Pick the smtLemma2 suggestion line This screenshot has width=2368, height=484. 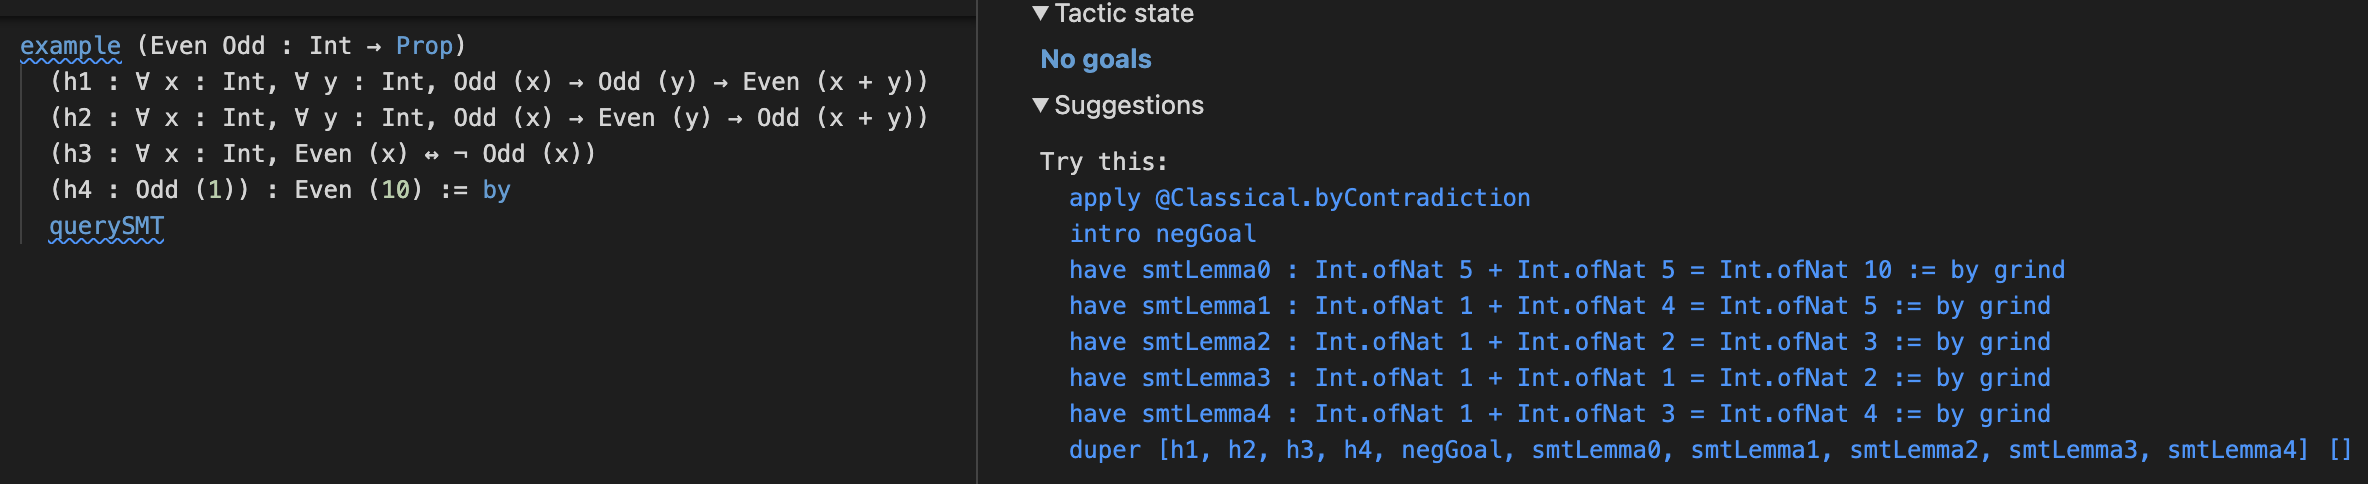point(1559,342)
